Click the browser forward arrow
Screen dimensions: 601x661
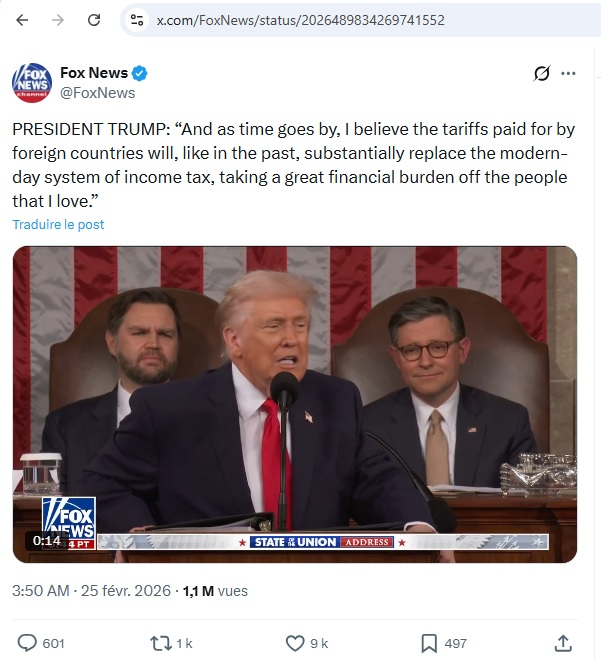coord(58,20)
